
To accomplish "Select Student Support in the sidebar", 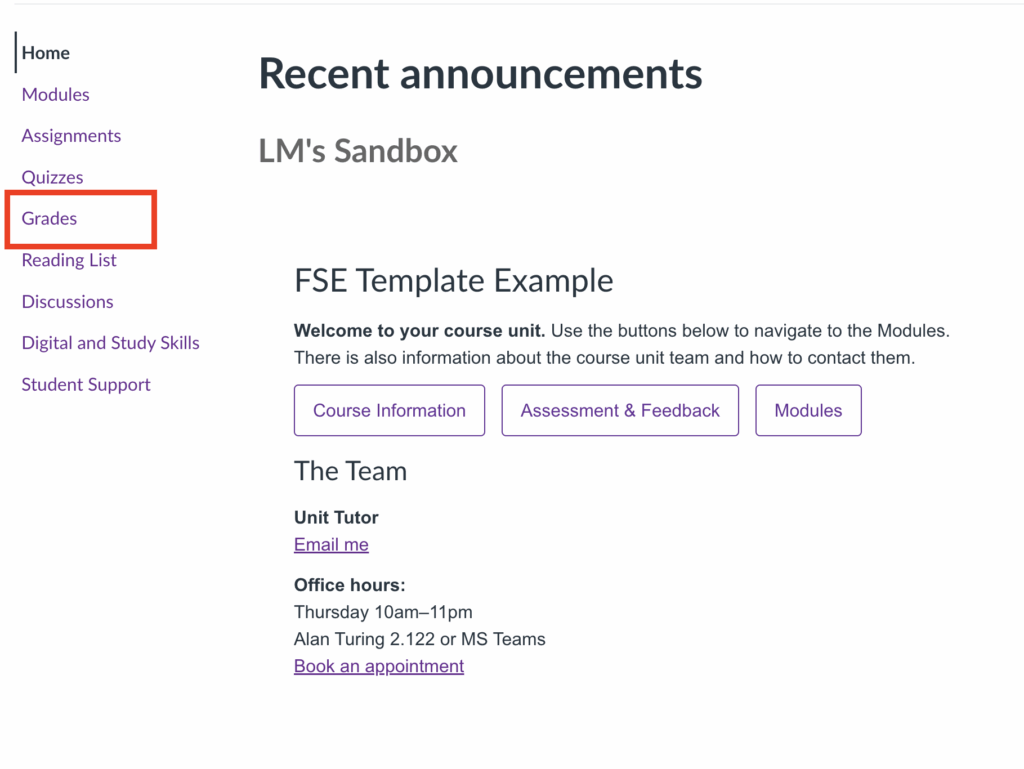I will [x=86, y=385].
